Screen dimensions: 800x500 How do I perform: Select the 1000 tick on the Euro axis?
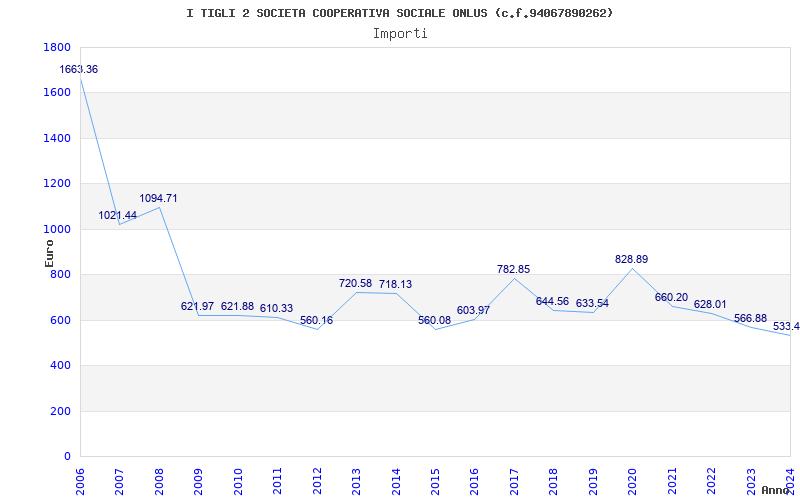[57, 230]
